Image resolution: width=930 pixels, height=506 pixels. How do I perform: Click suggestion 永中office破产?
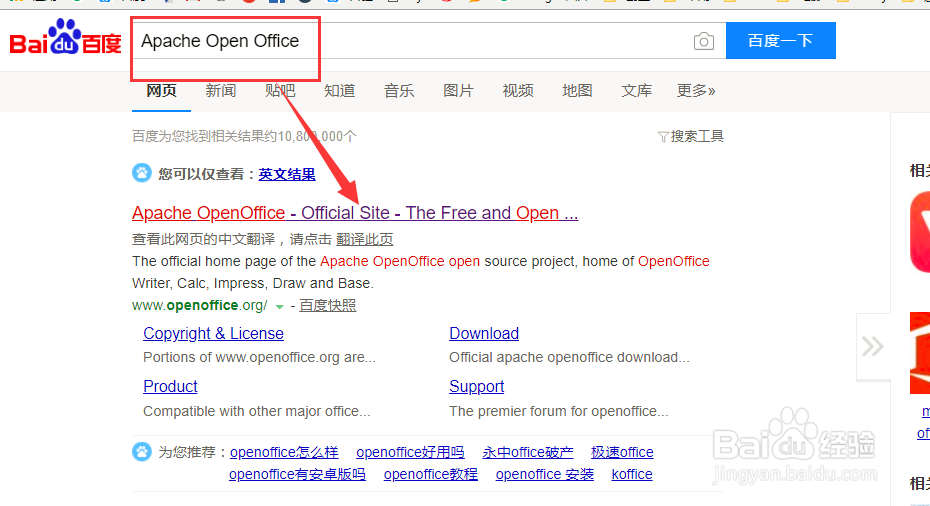(x=528, y=453)
